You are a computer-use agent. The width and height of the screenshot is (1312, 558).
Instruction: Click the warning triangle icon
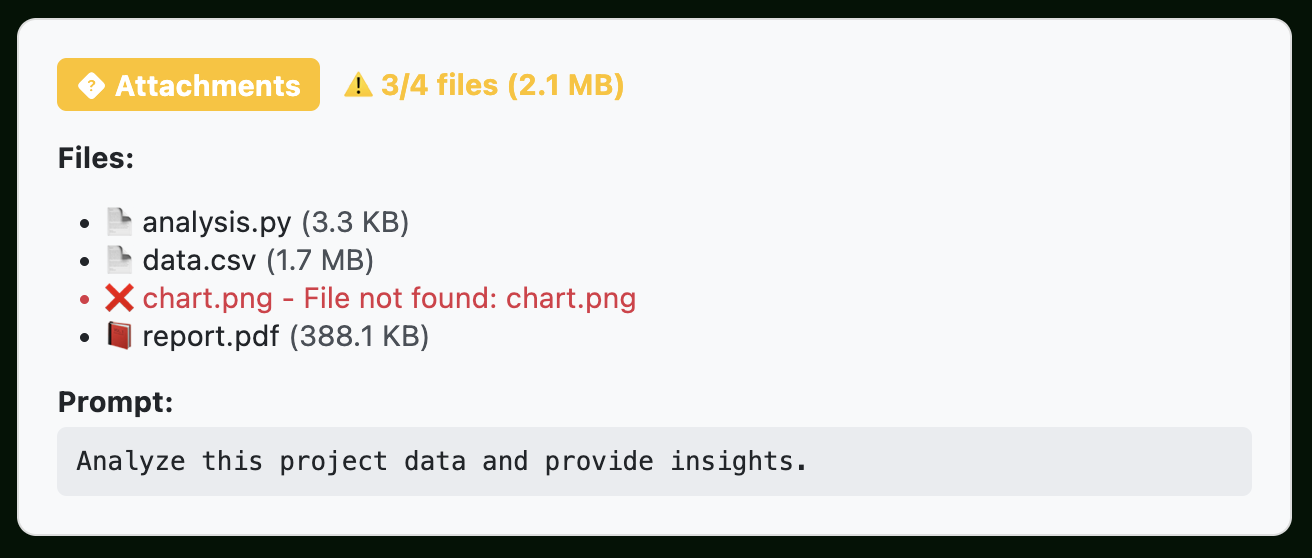point(357,86)
